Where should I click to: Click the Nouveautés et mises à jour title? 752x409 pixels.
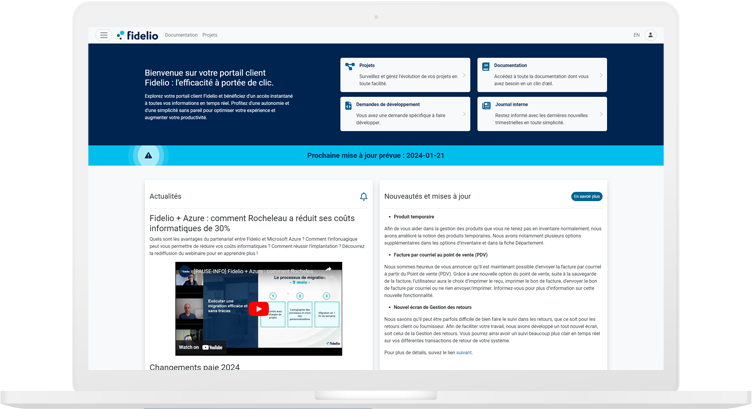click(427, 196)
